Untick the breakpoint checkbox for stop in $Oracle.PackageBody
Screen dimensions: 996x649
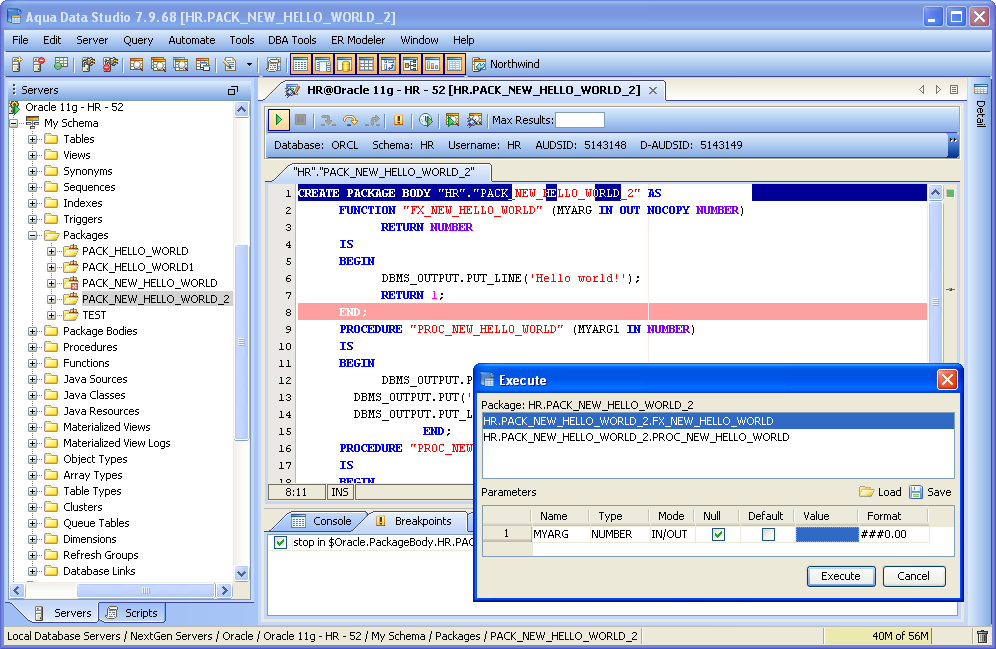[x=280, y=542]
